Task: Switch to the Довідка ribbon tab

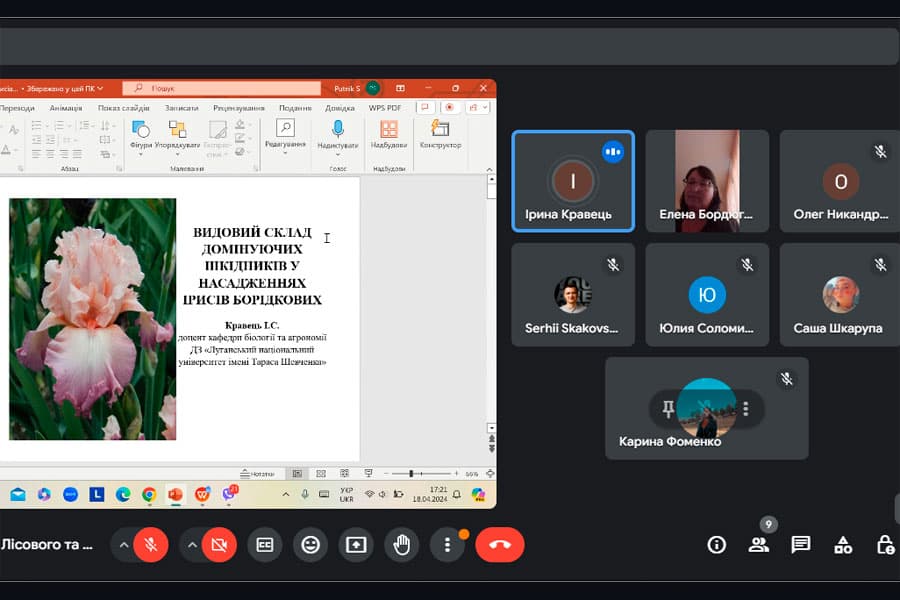Action: pos(340,108)
